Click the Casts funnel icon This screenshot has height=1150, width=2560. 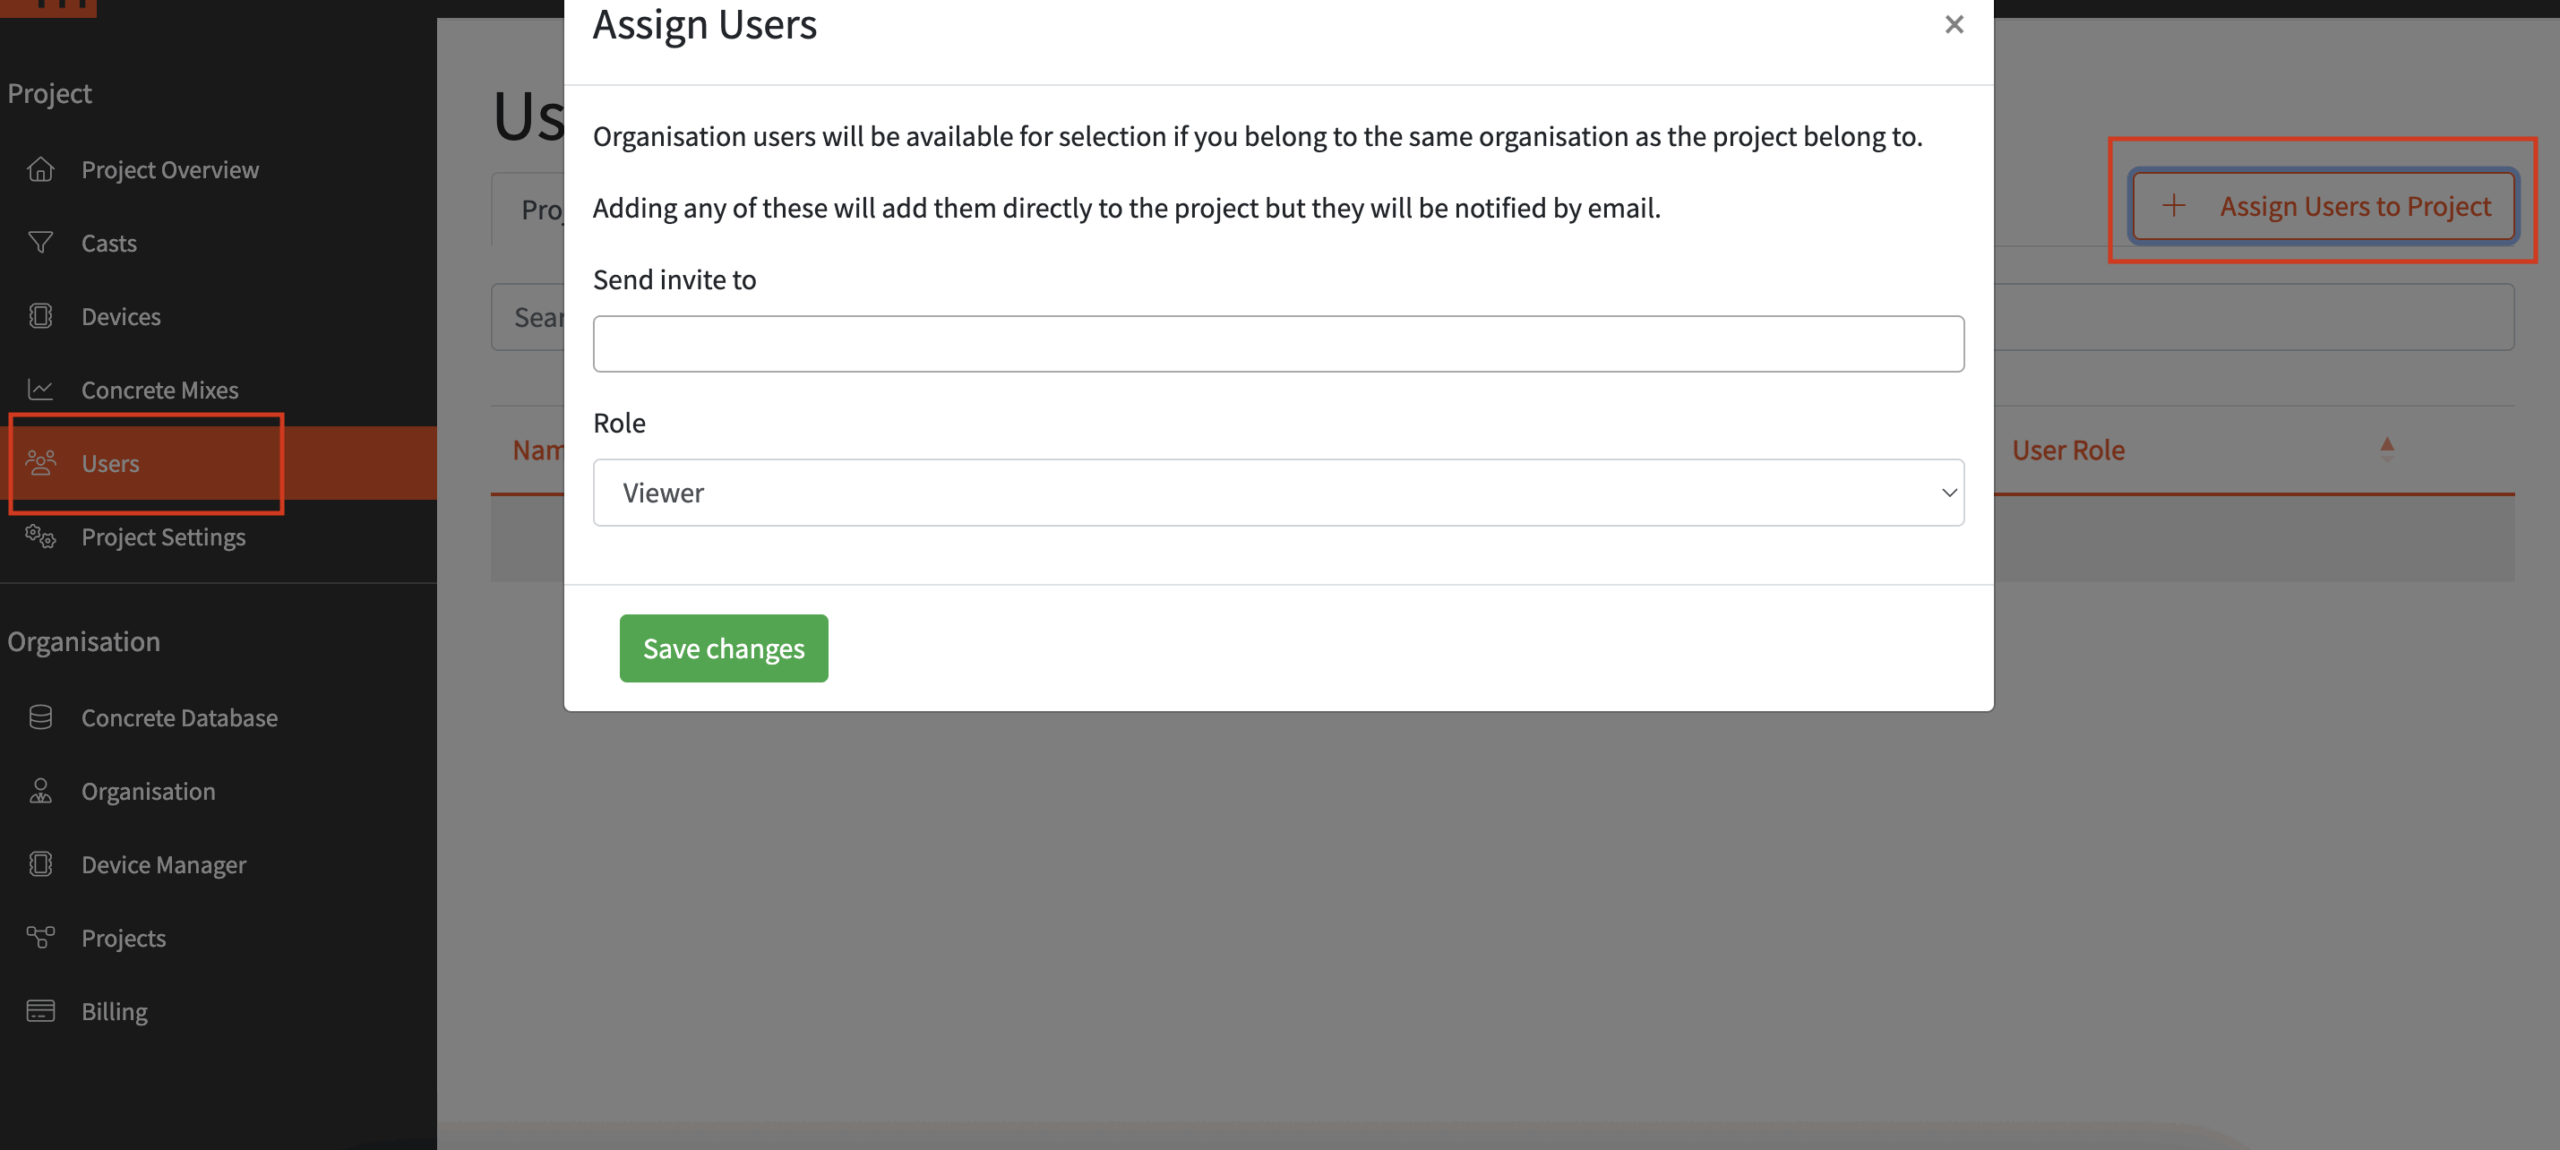pos(40,242)
